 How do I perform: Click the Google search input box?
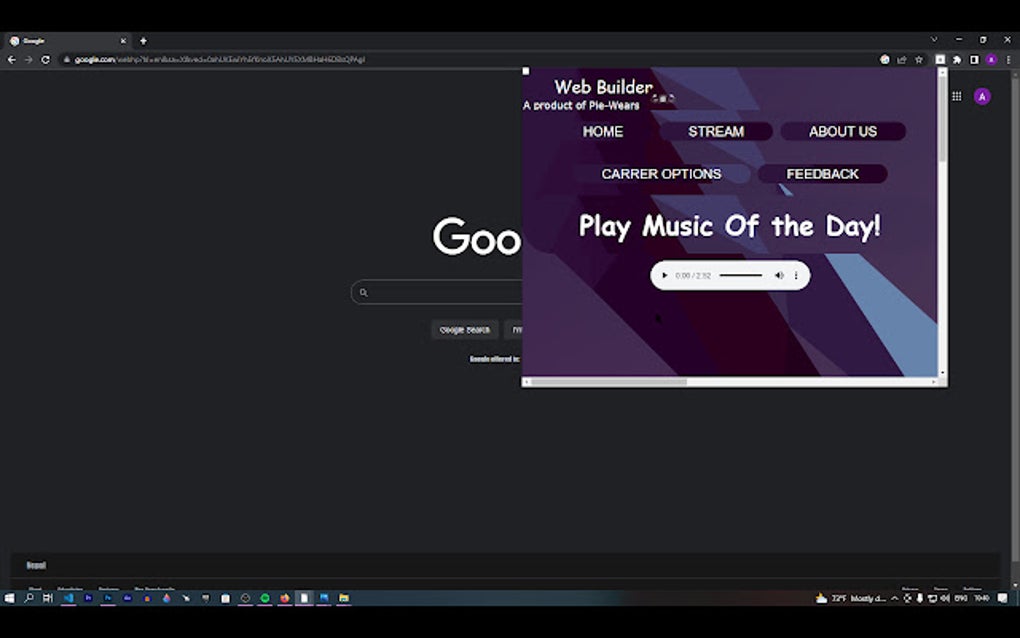[436, 292]
